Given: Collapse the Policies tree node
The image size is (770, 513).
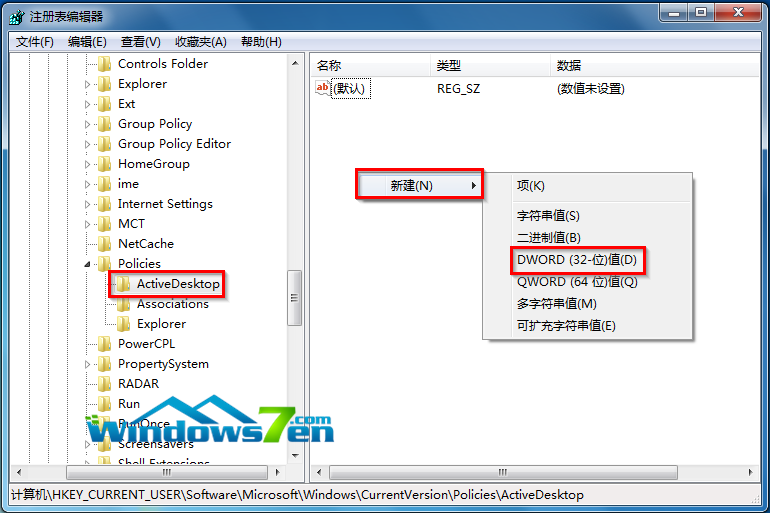Looking at the screenshot, I should [87, 264].
